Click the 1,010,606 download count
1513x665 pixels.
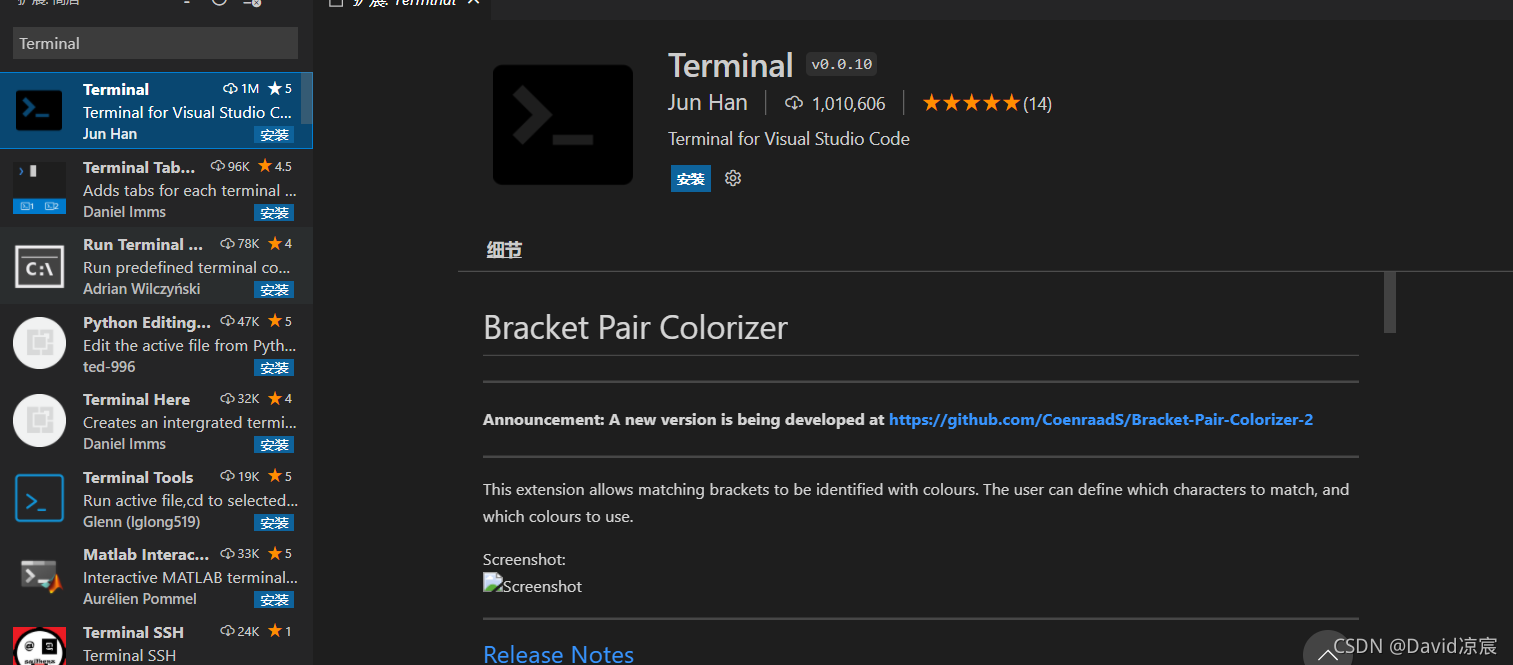click(836, 103)
